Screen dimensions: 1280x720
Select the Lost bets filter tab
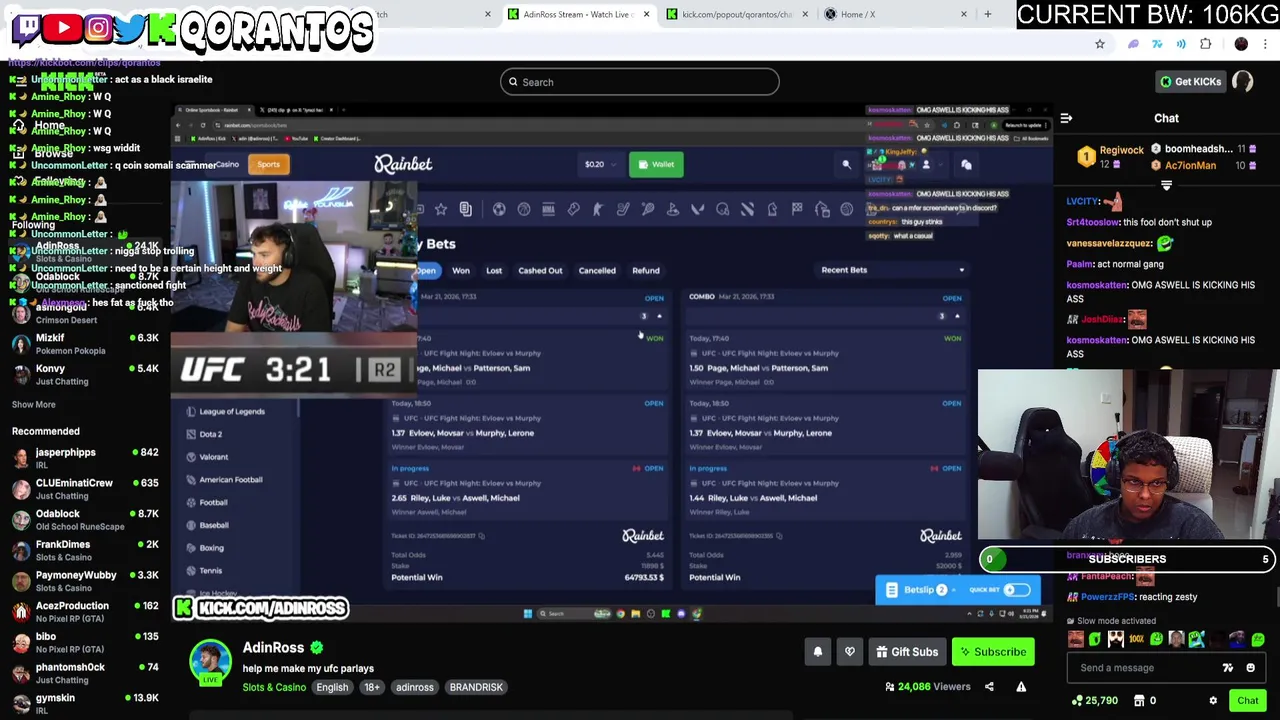tap(494, 271)
